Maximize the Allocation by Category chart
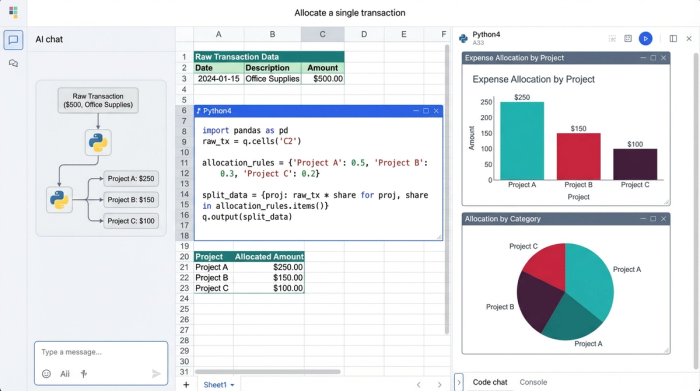Screen dimensions: 700x391 tap(653, 219)
